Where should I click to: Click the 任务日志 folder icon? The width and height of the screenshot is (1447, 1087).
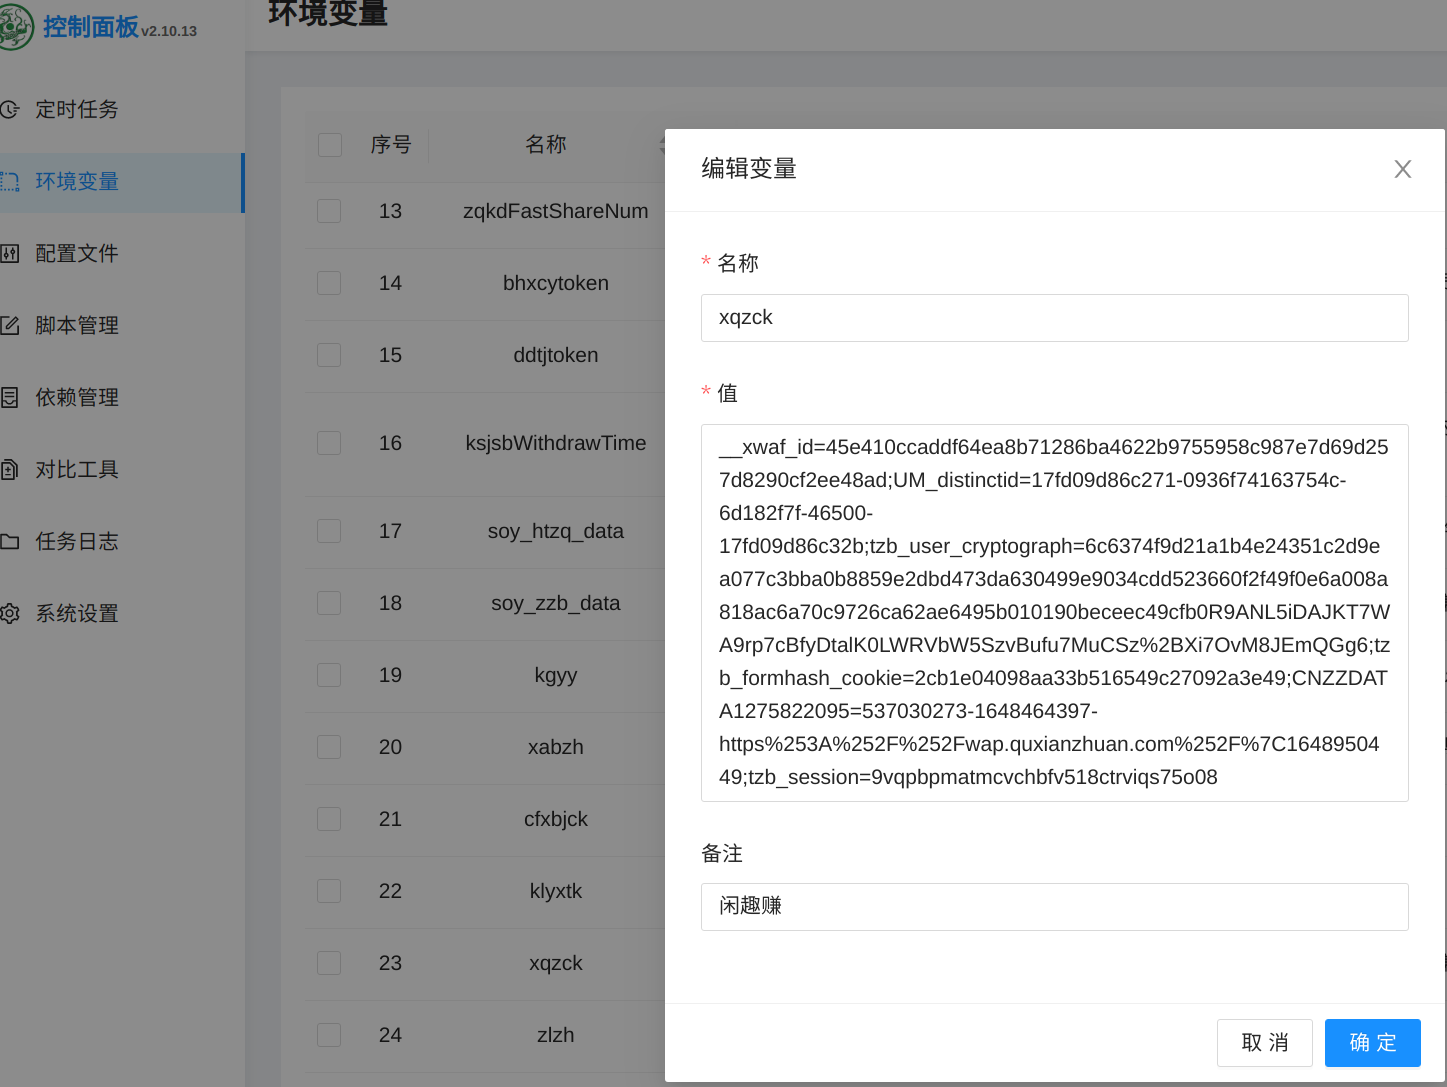pyautogui.click(x=12, y=541)
